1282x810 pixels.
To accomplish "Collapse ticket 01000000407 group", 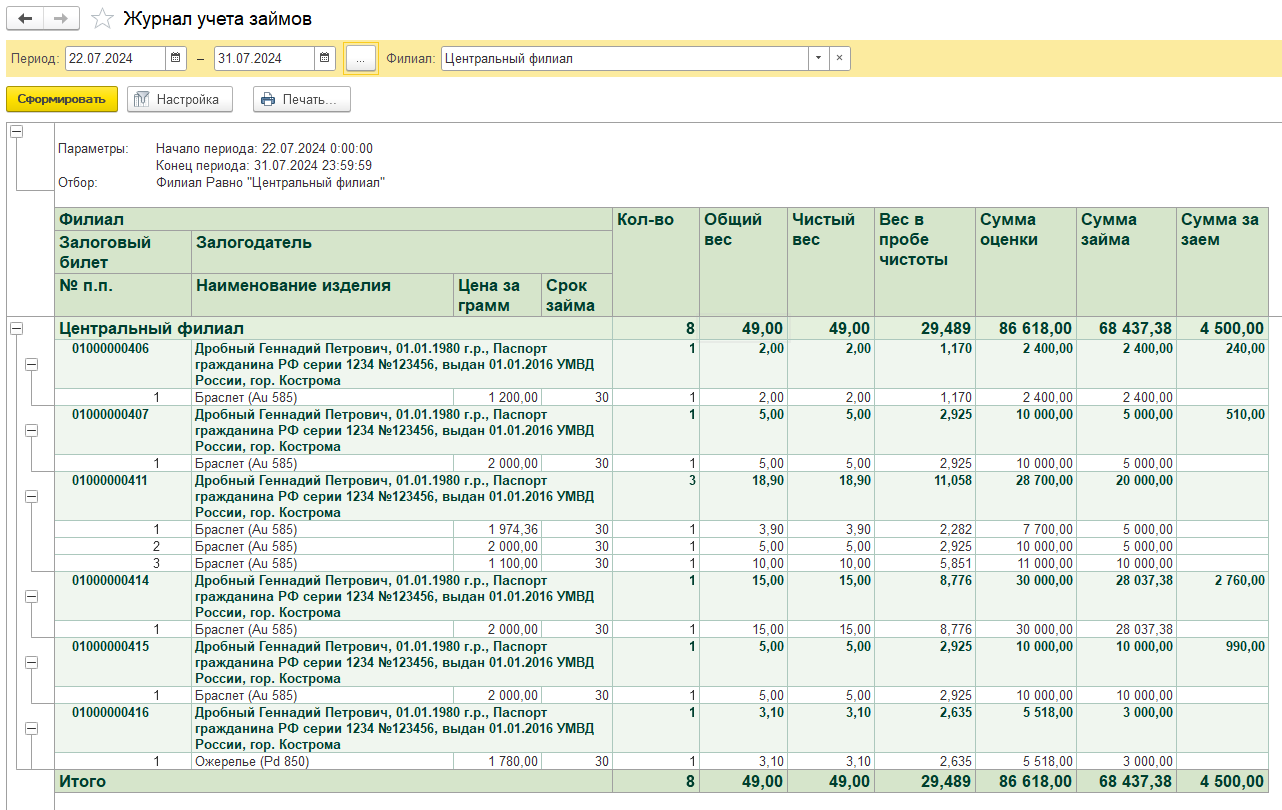I will pyautogui.click(x=31, y=430).
